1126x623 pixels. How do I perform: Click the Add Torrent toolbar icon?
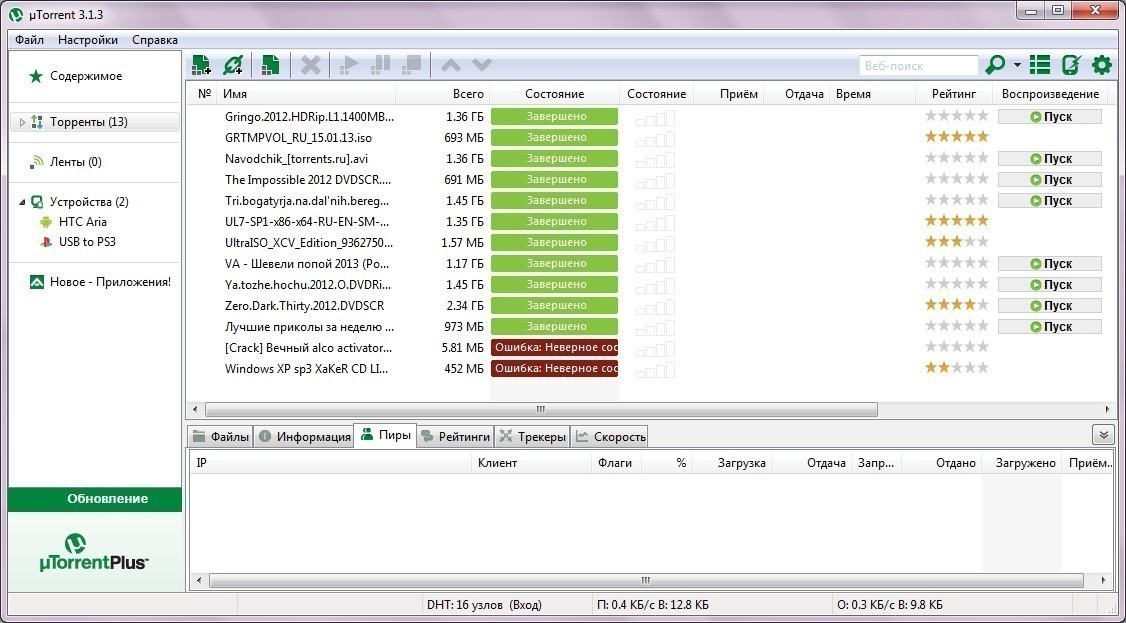point(202,65)
